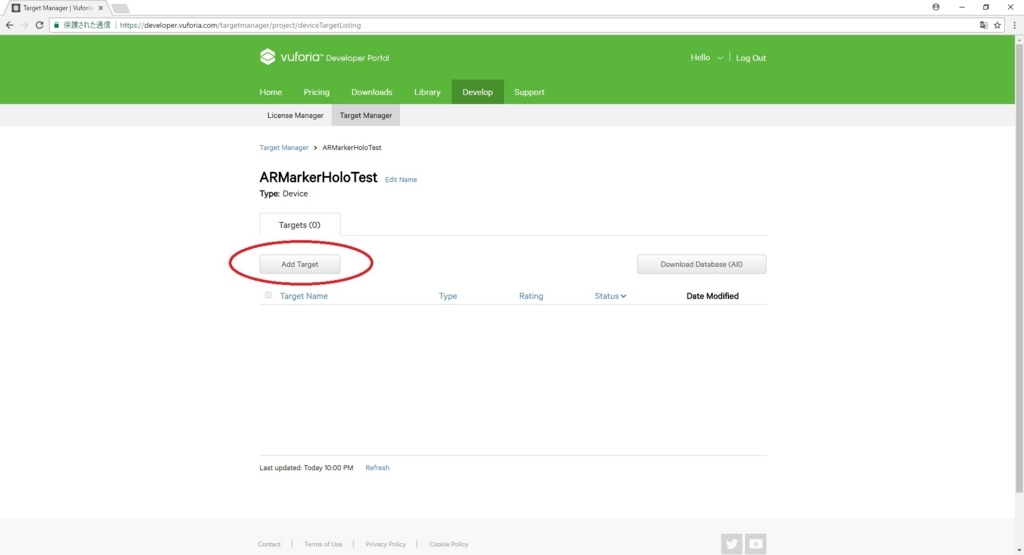Click the browser address bar URL
The width and height of the screenshot is (1024, 555).
(x=240, y=25)
